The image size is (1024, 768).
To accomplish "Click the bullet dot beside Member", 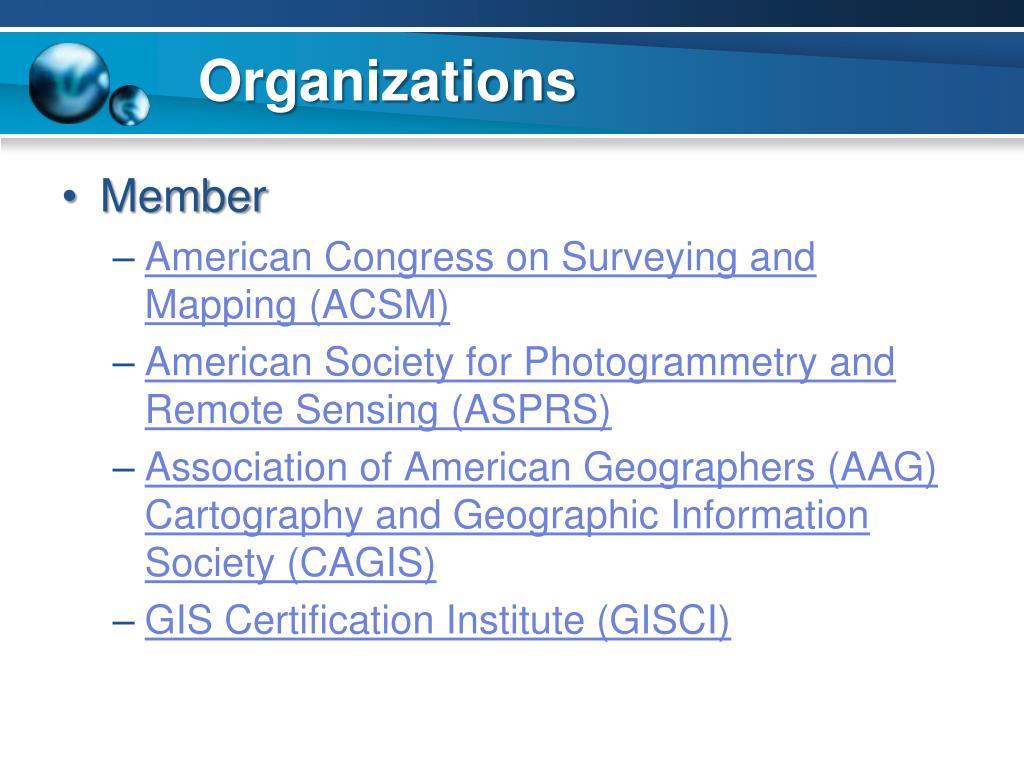I will pos(70,197).
